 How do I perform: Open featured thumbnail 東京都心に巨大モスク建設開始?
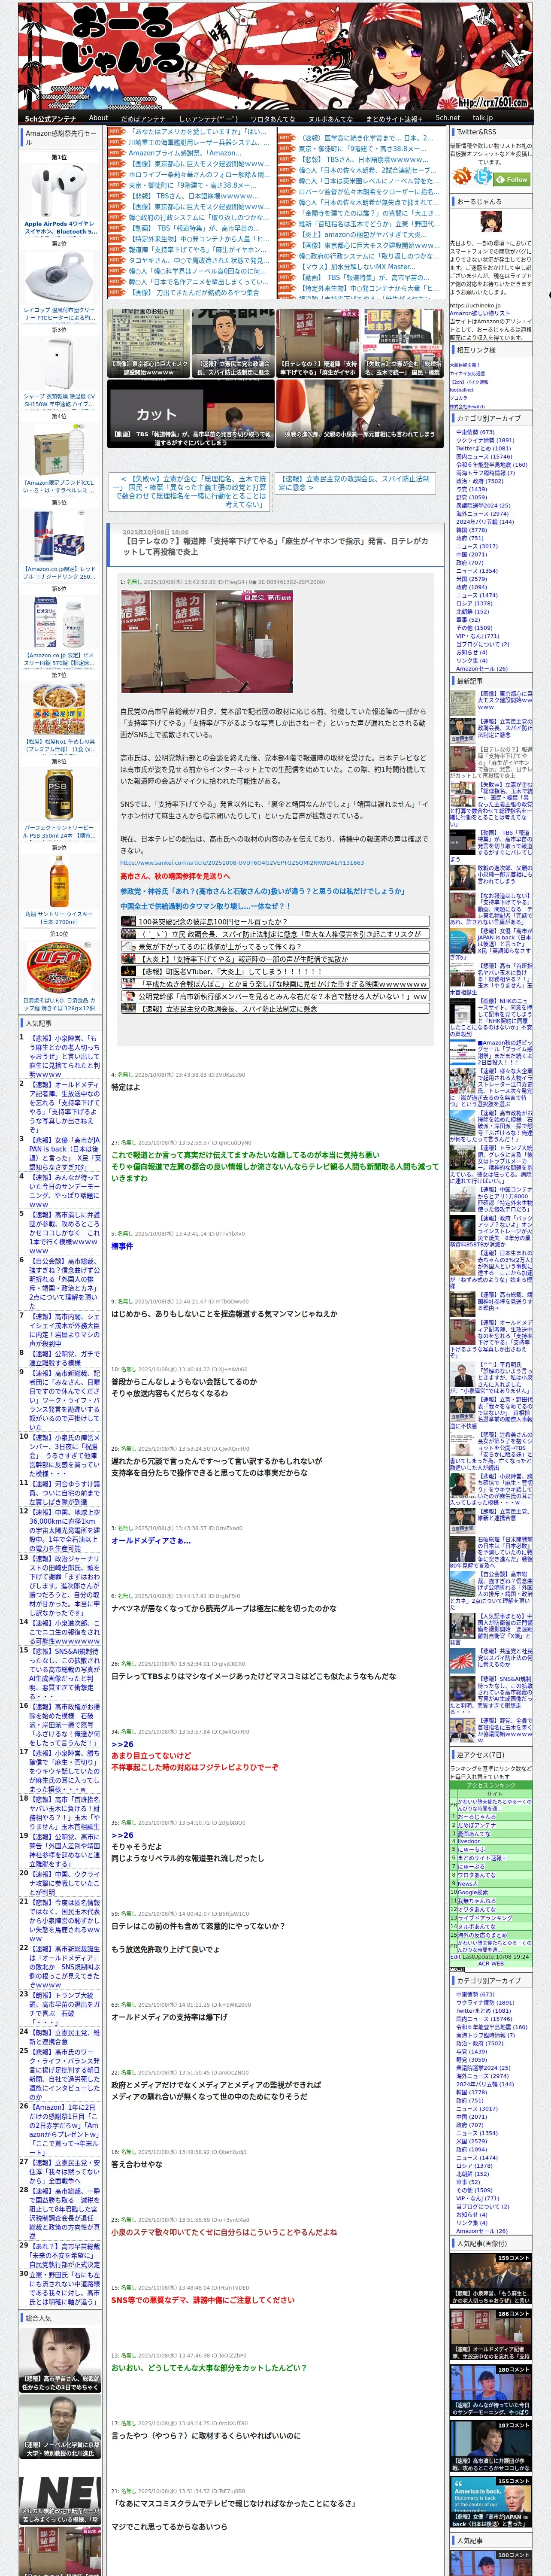[148, 342]
